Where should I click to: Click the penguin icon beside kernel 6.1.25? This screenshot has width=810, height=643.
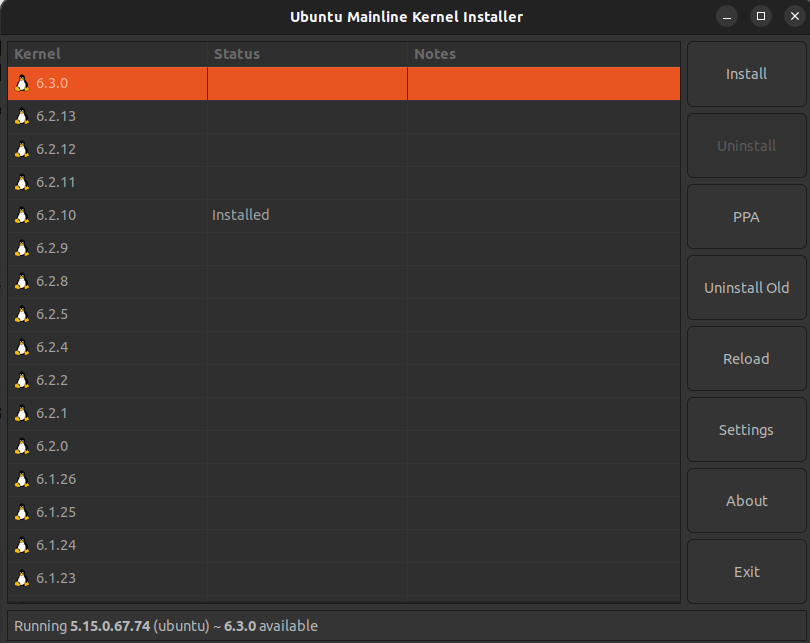click(x=22, y=513)
